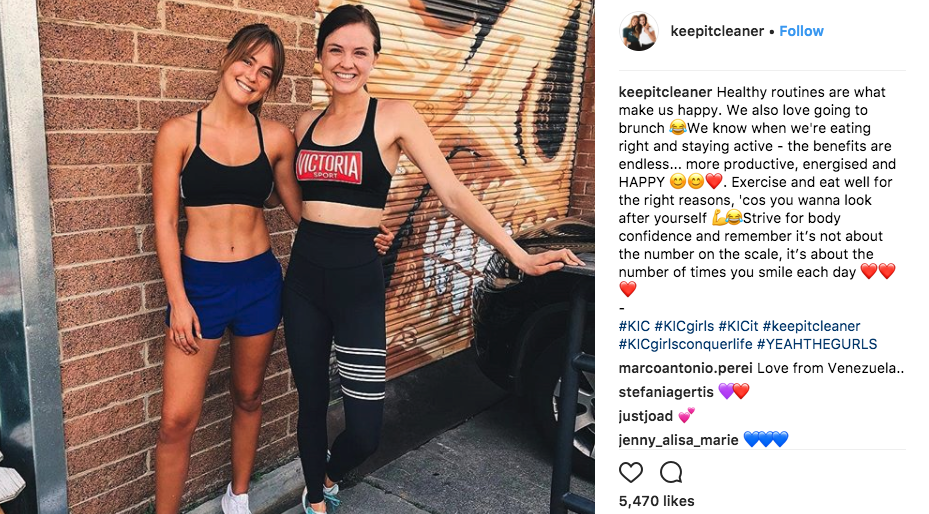Image resolution: width=929 pixels, height=514 pixels.
Task: Open the keepitcleaner profile avatar
Action: (639, 31)
